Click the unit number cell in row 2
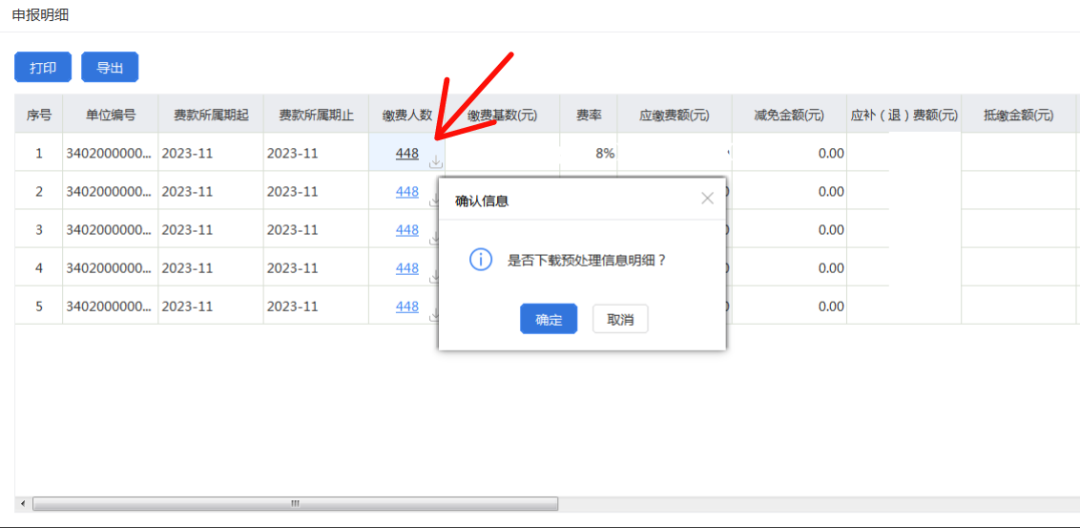Viewport: 1080px width, 528px height. click(x=110, y=191)
